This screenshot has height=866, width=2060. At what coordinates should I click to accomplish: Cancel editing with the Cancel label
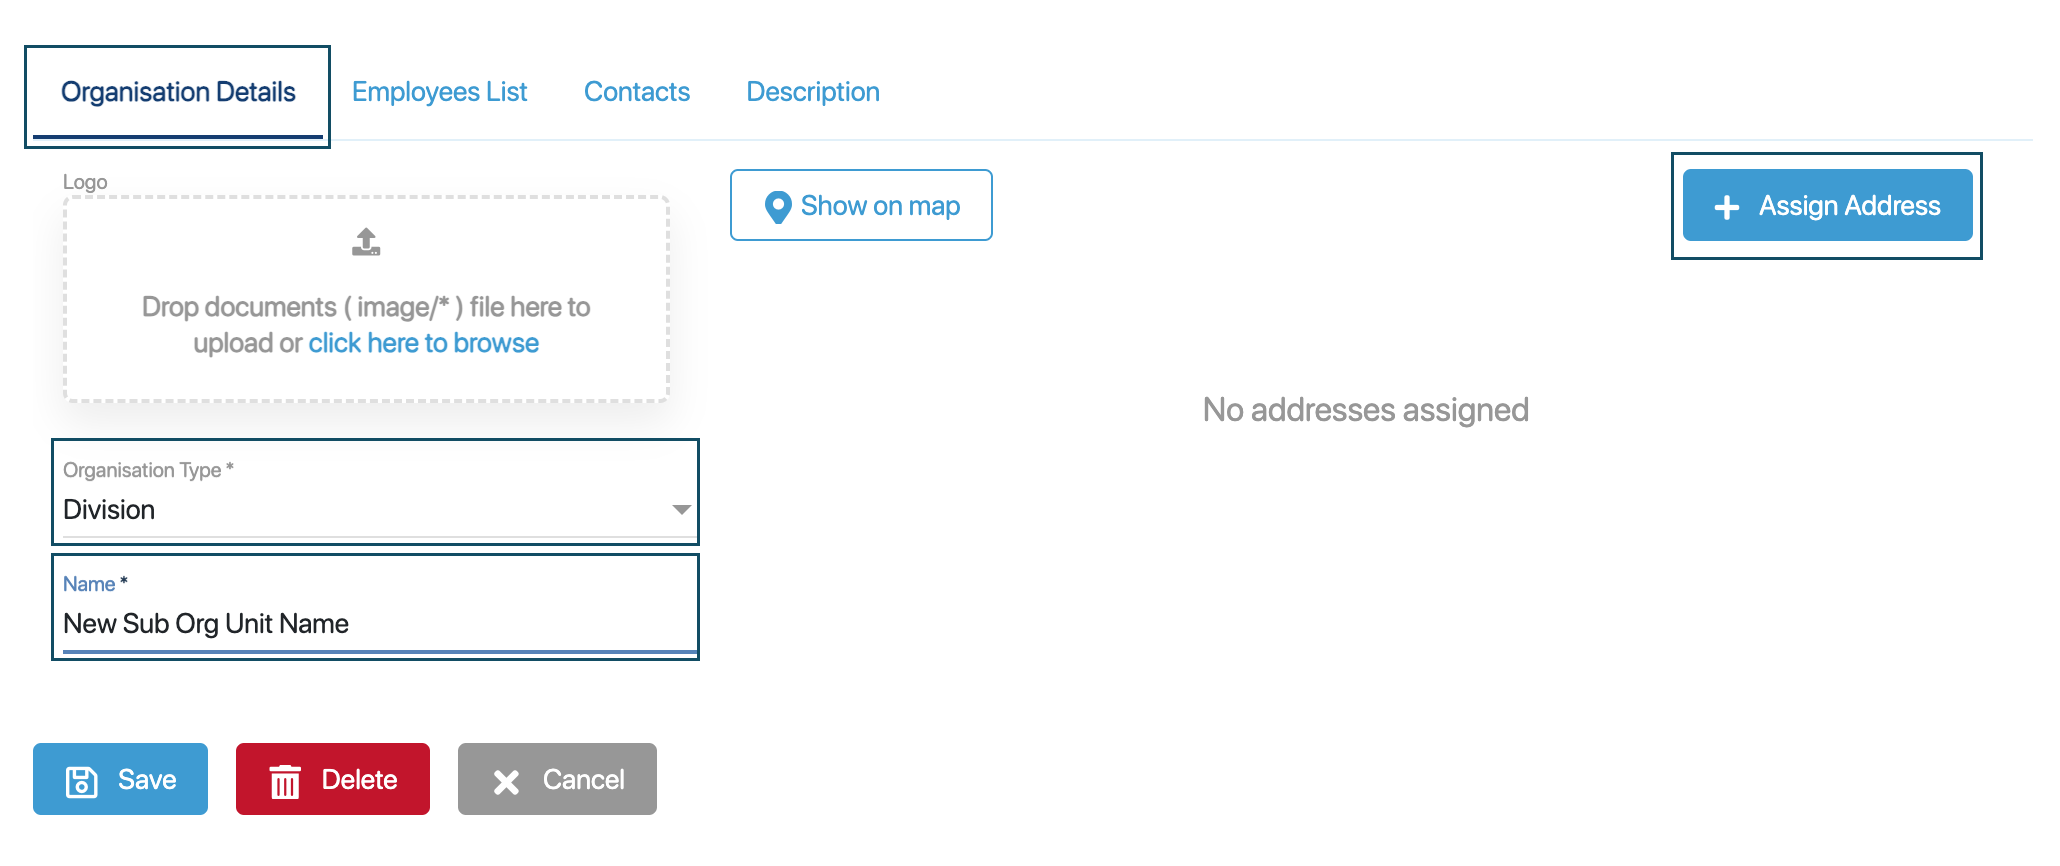click(583, 780)
